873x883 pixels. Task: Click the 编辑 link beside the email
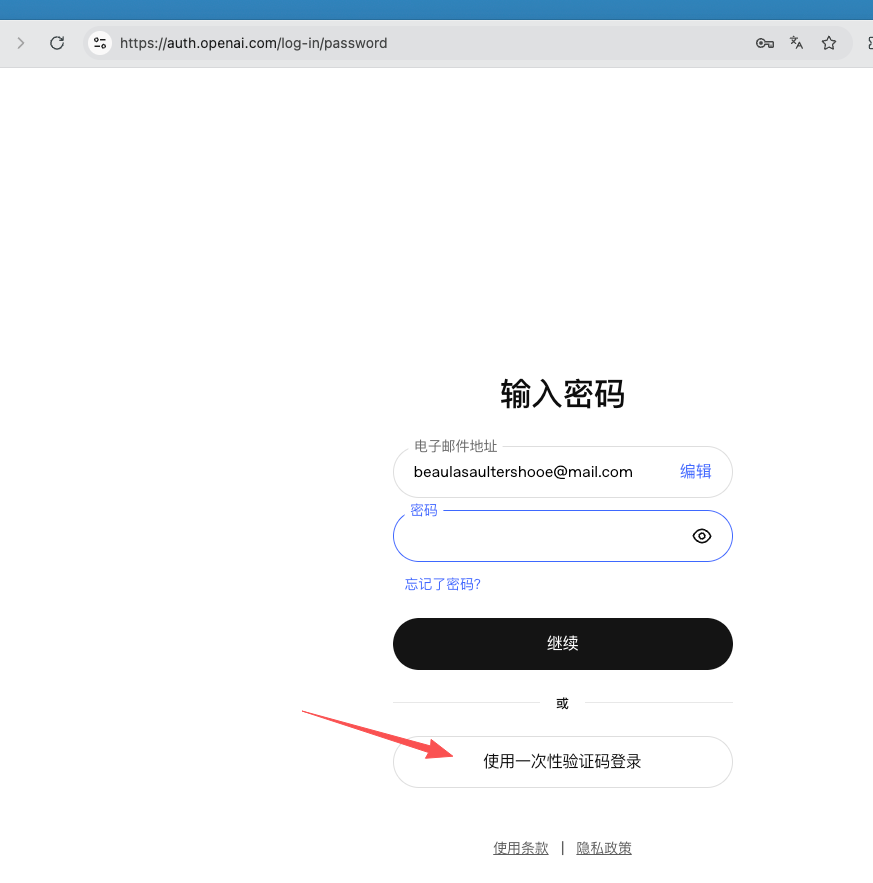point(696,471)
